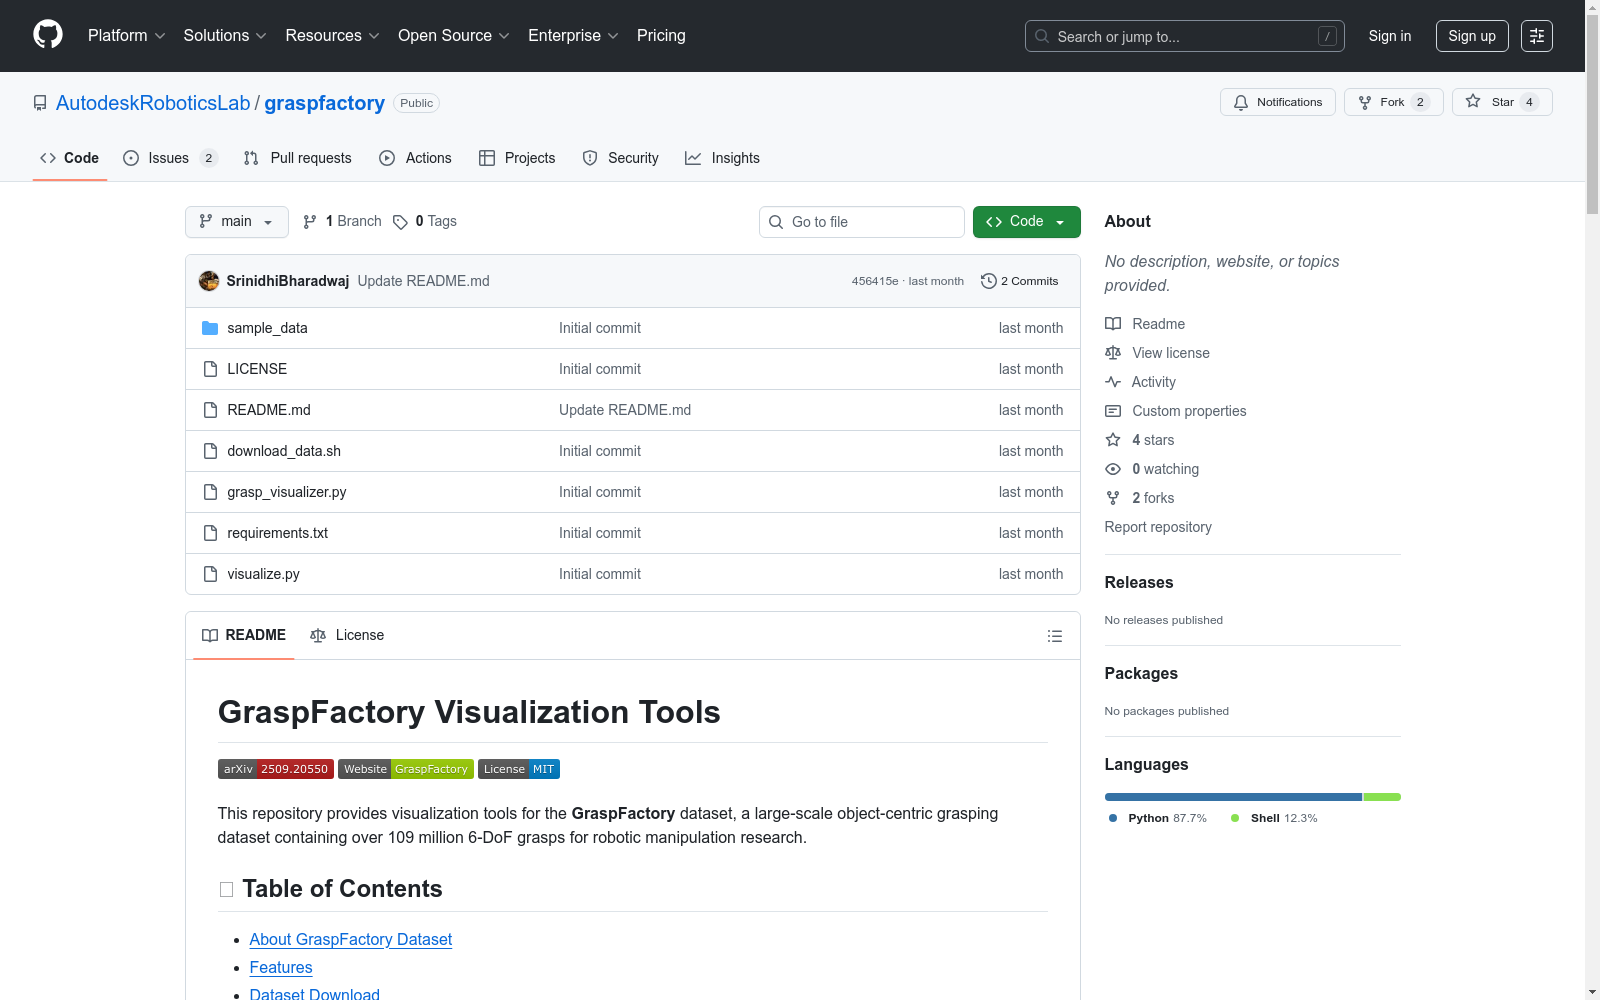Viewport: 1600px width, 1000px height.
Task: Check the Table of Contents checkbox
Action: (x=226, y=889)
